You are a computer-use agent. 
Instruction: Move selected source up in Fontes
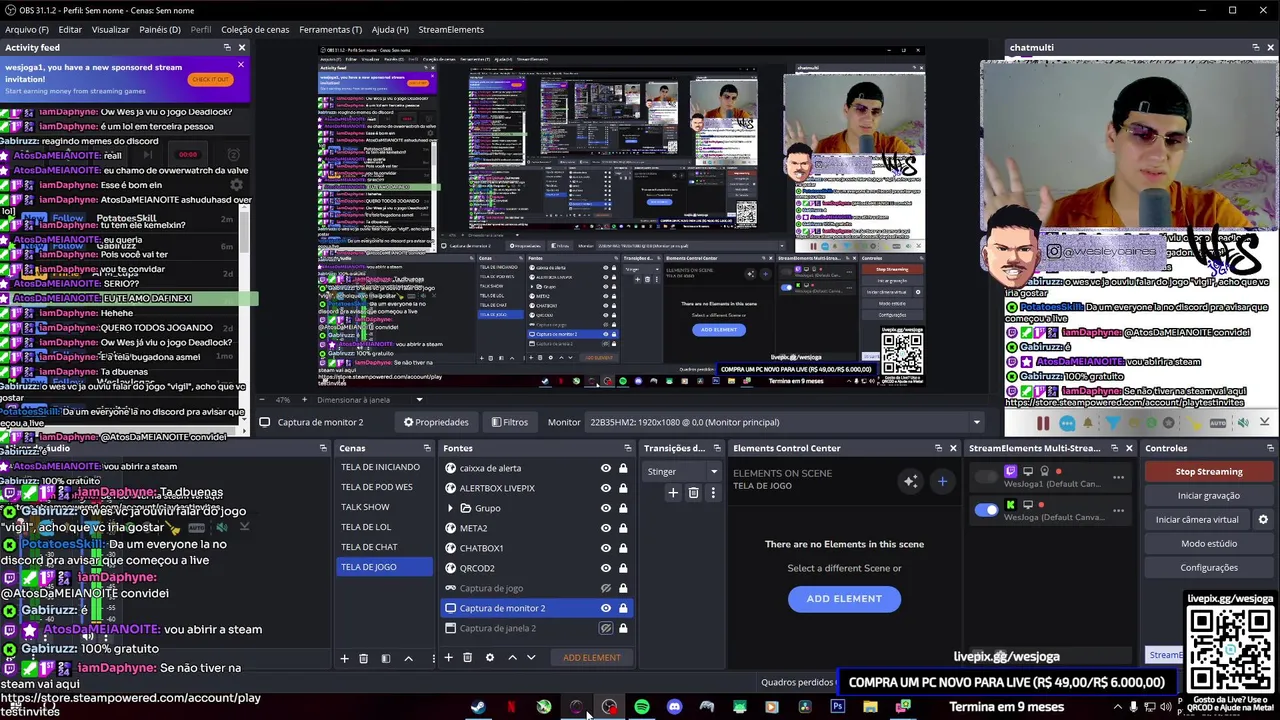point(512,657)
